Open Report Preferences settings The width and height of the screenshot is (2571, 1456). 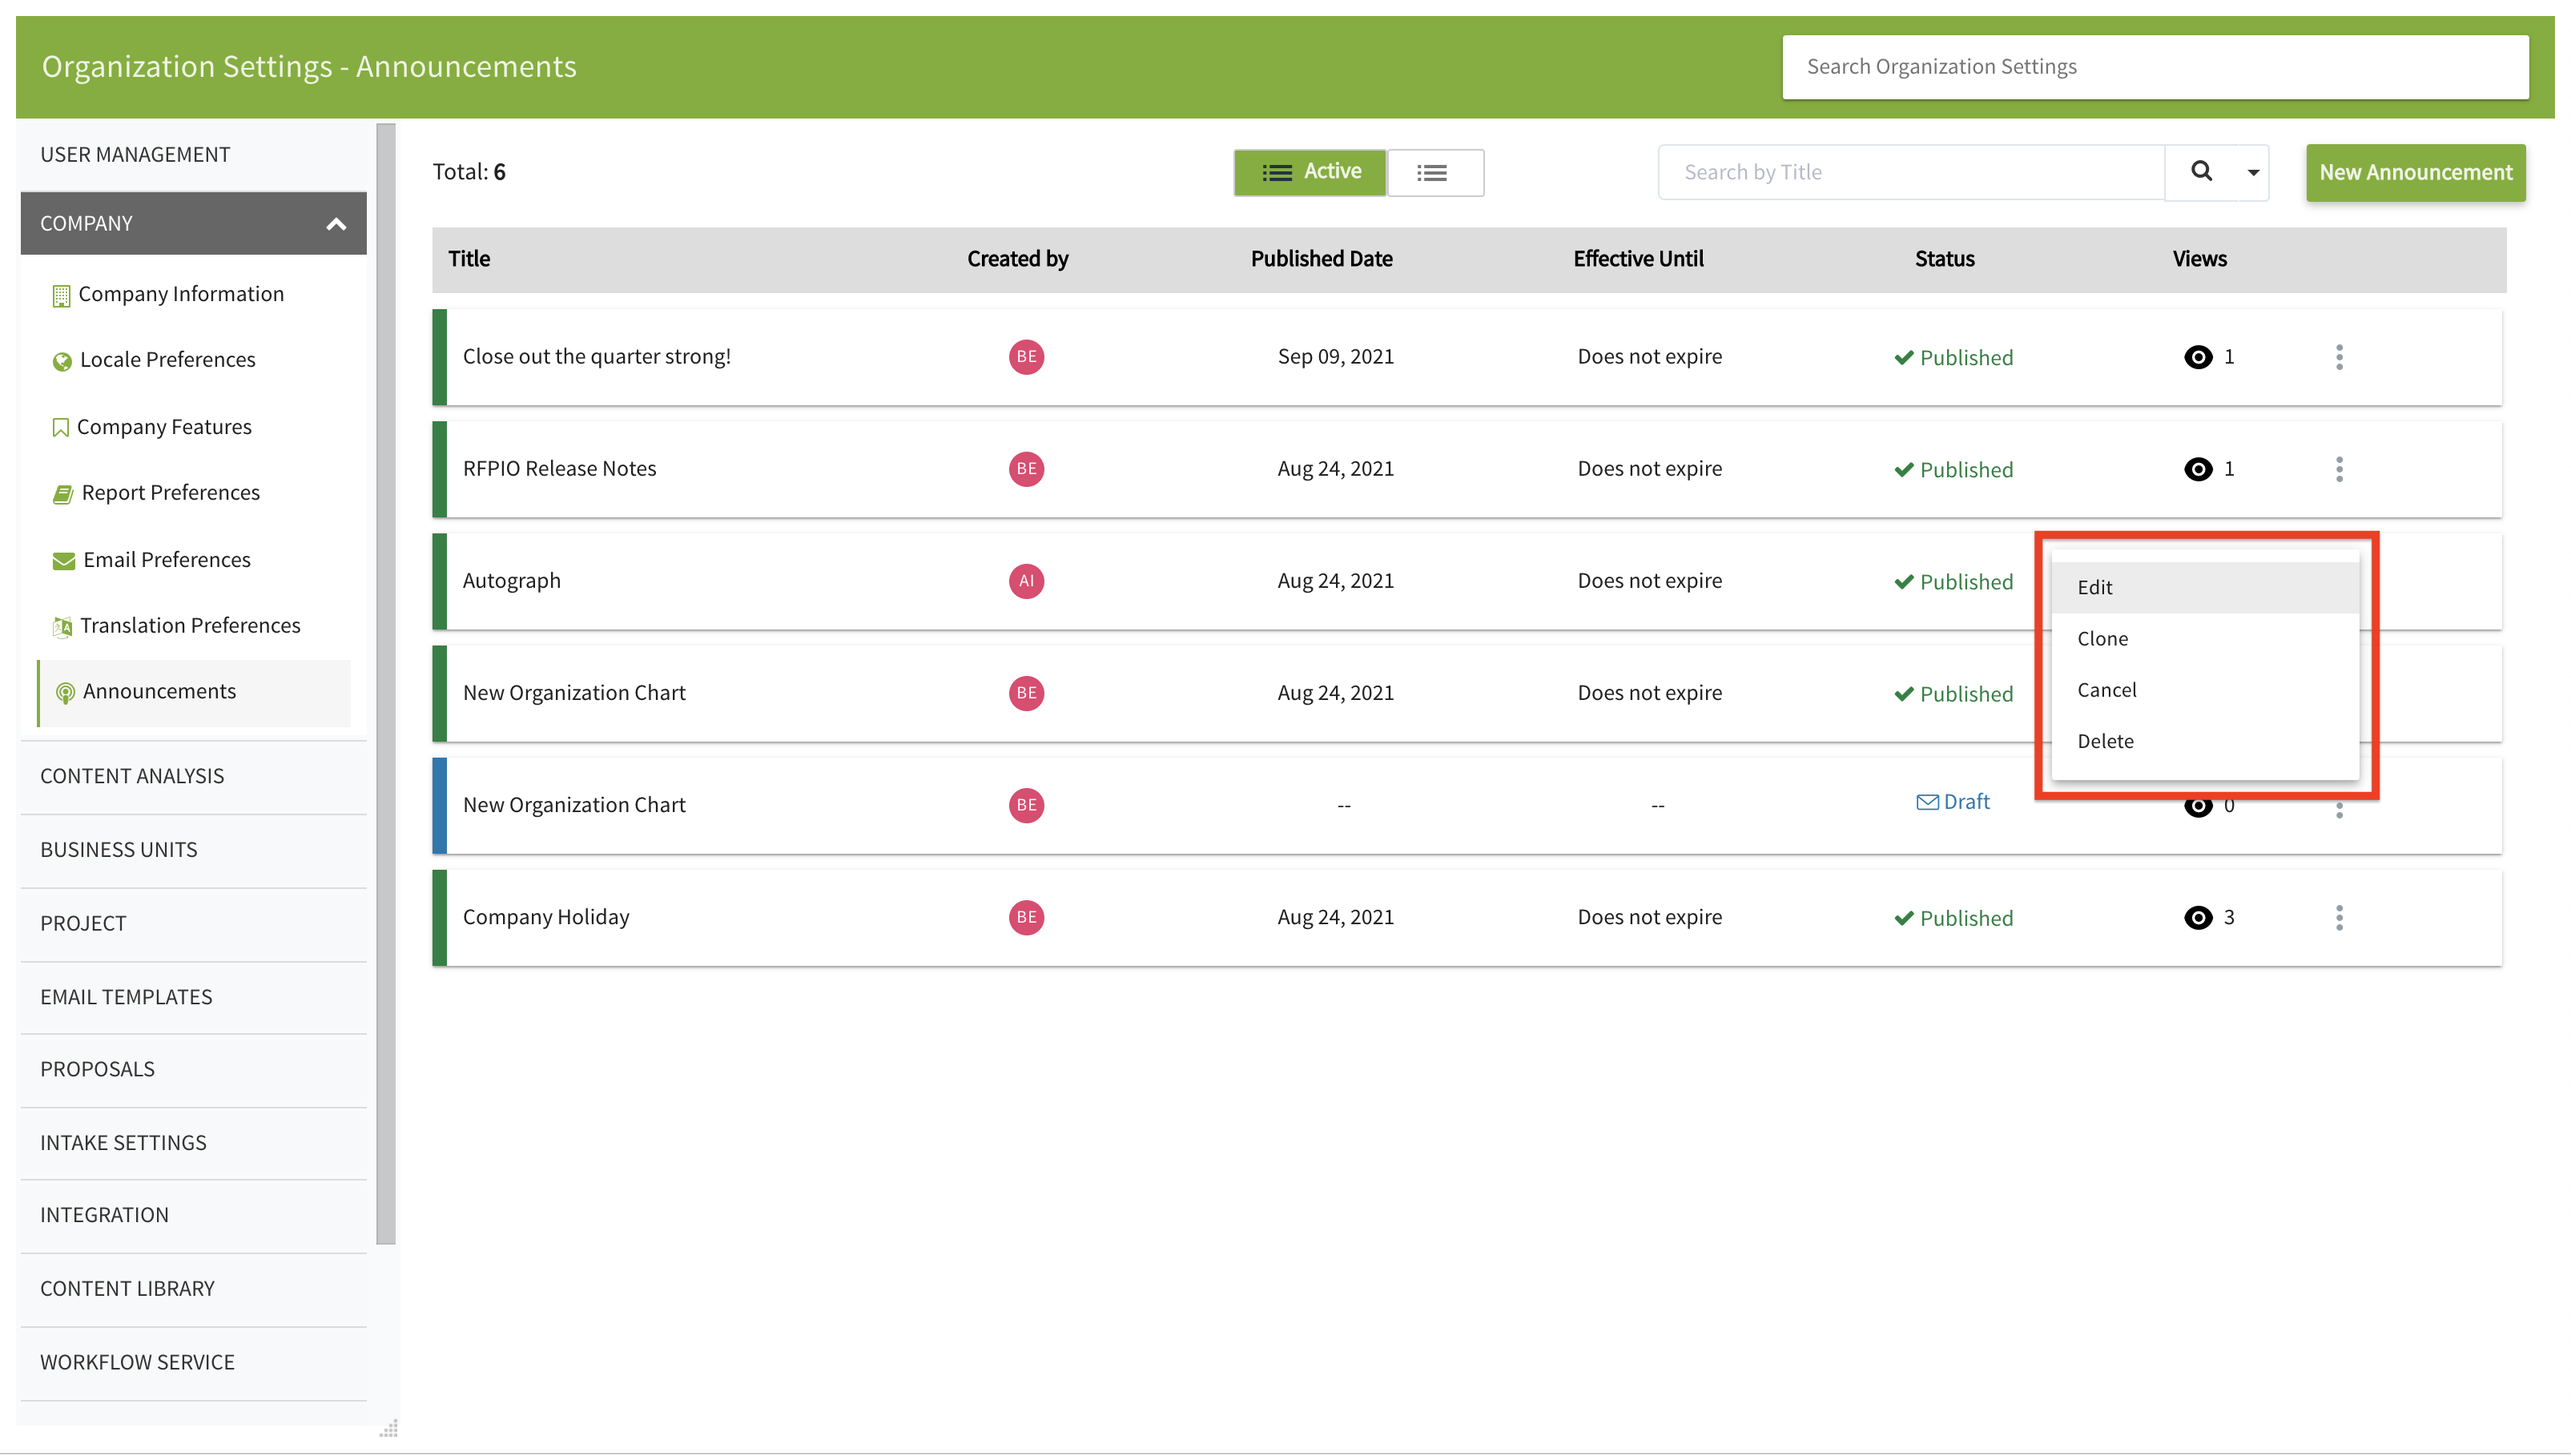pos(170,493)
